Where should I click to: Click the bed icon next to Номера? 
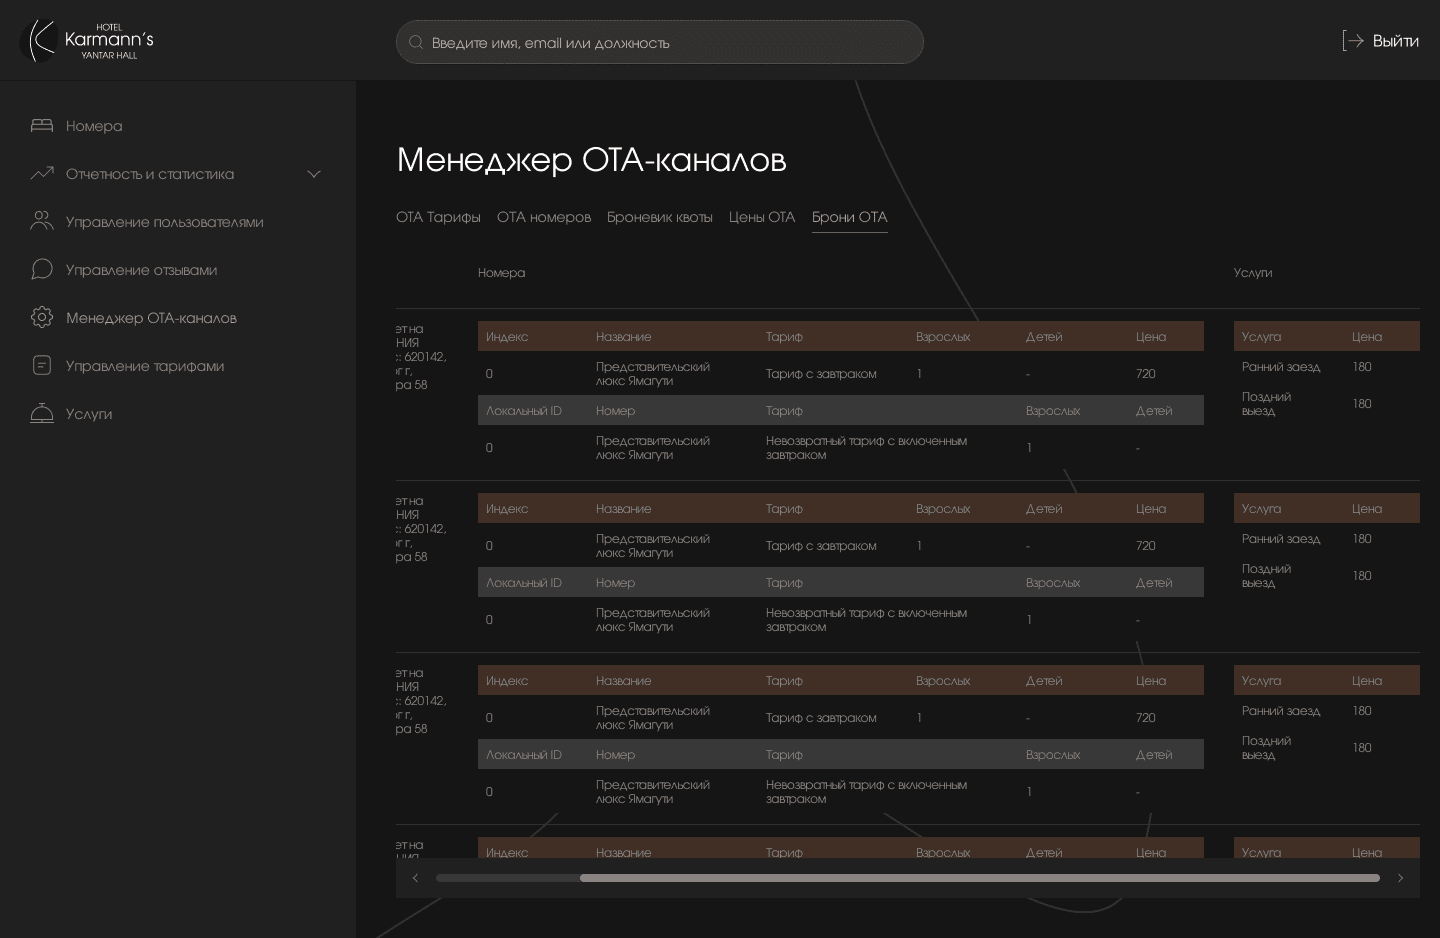pos(42,126)
